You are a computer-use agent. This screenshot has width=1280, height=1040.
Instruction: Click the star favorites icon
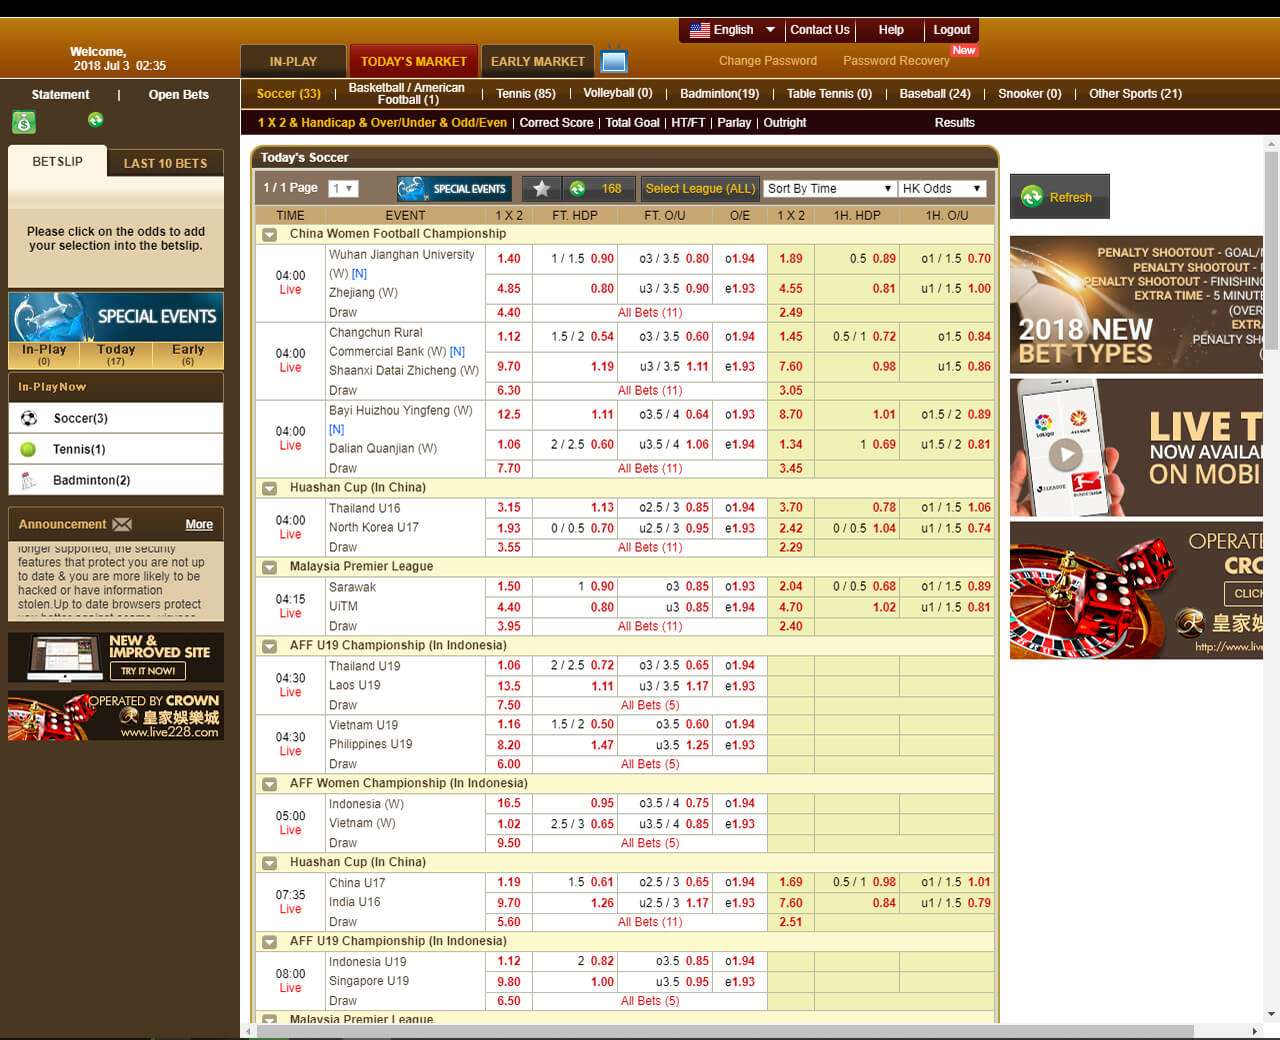(541, 188)
